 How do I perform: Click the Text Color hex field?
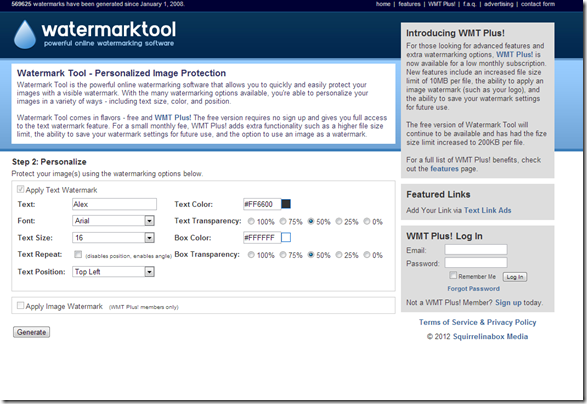262,204
